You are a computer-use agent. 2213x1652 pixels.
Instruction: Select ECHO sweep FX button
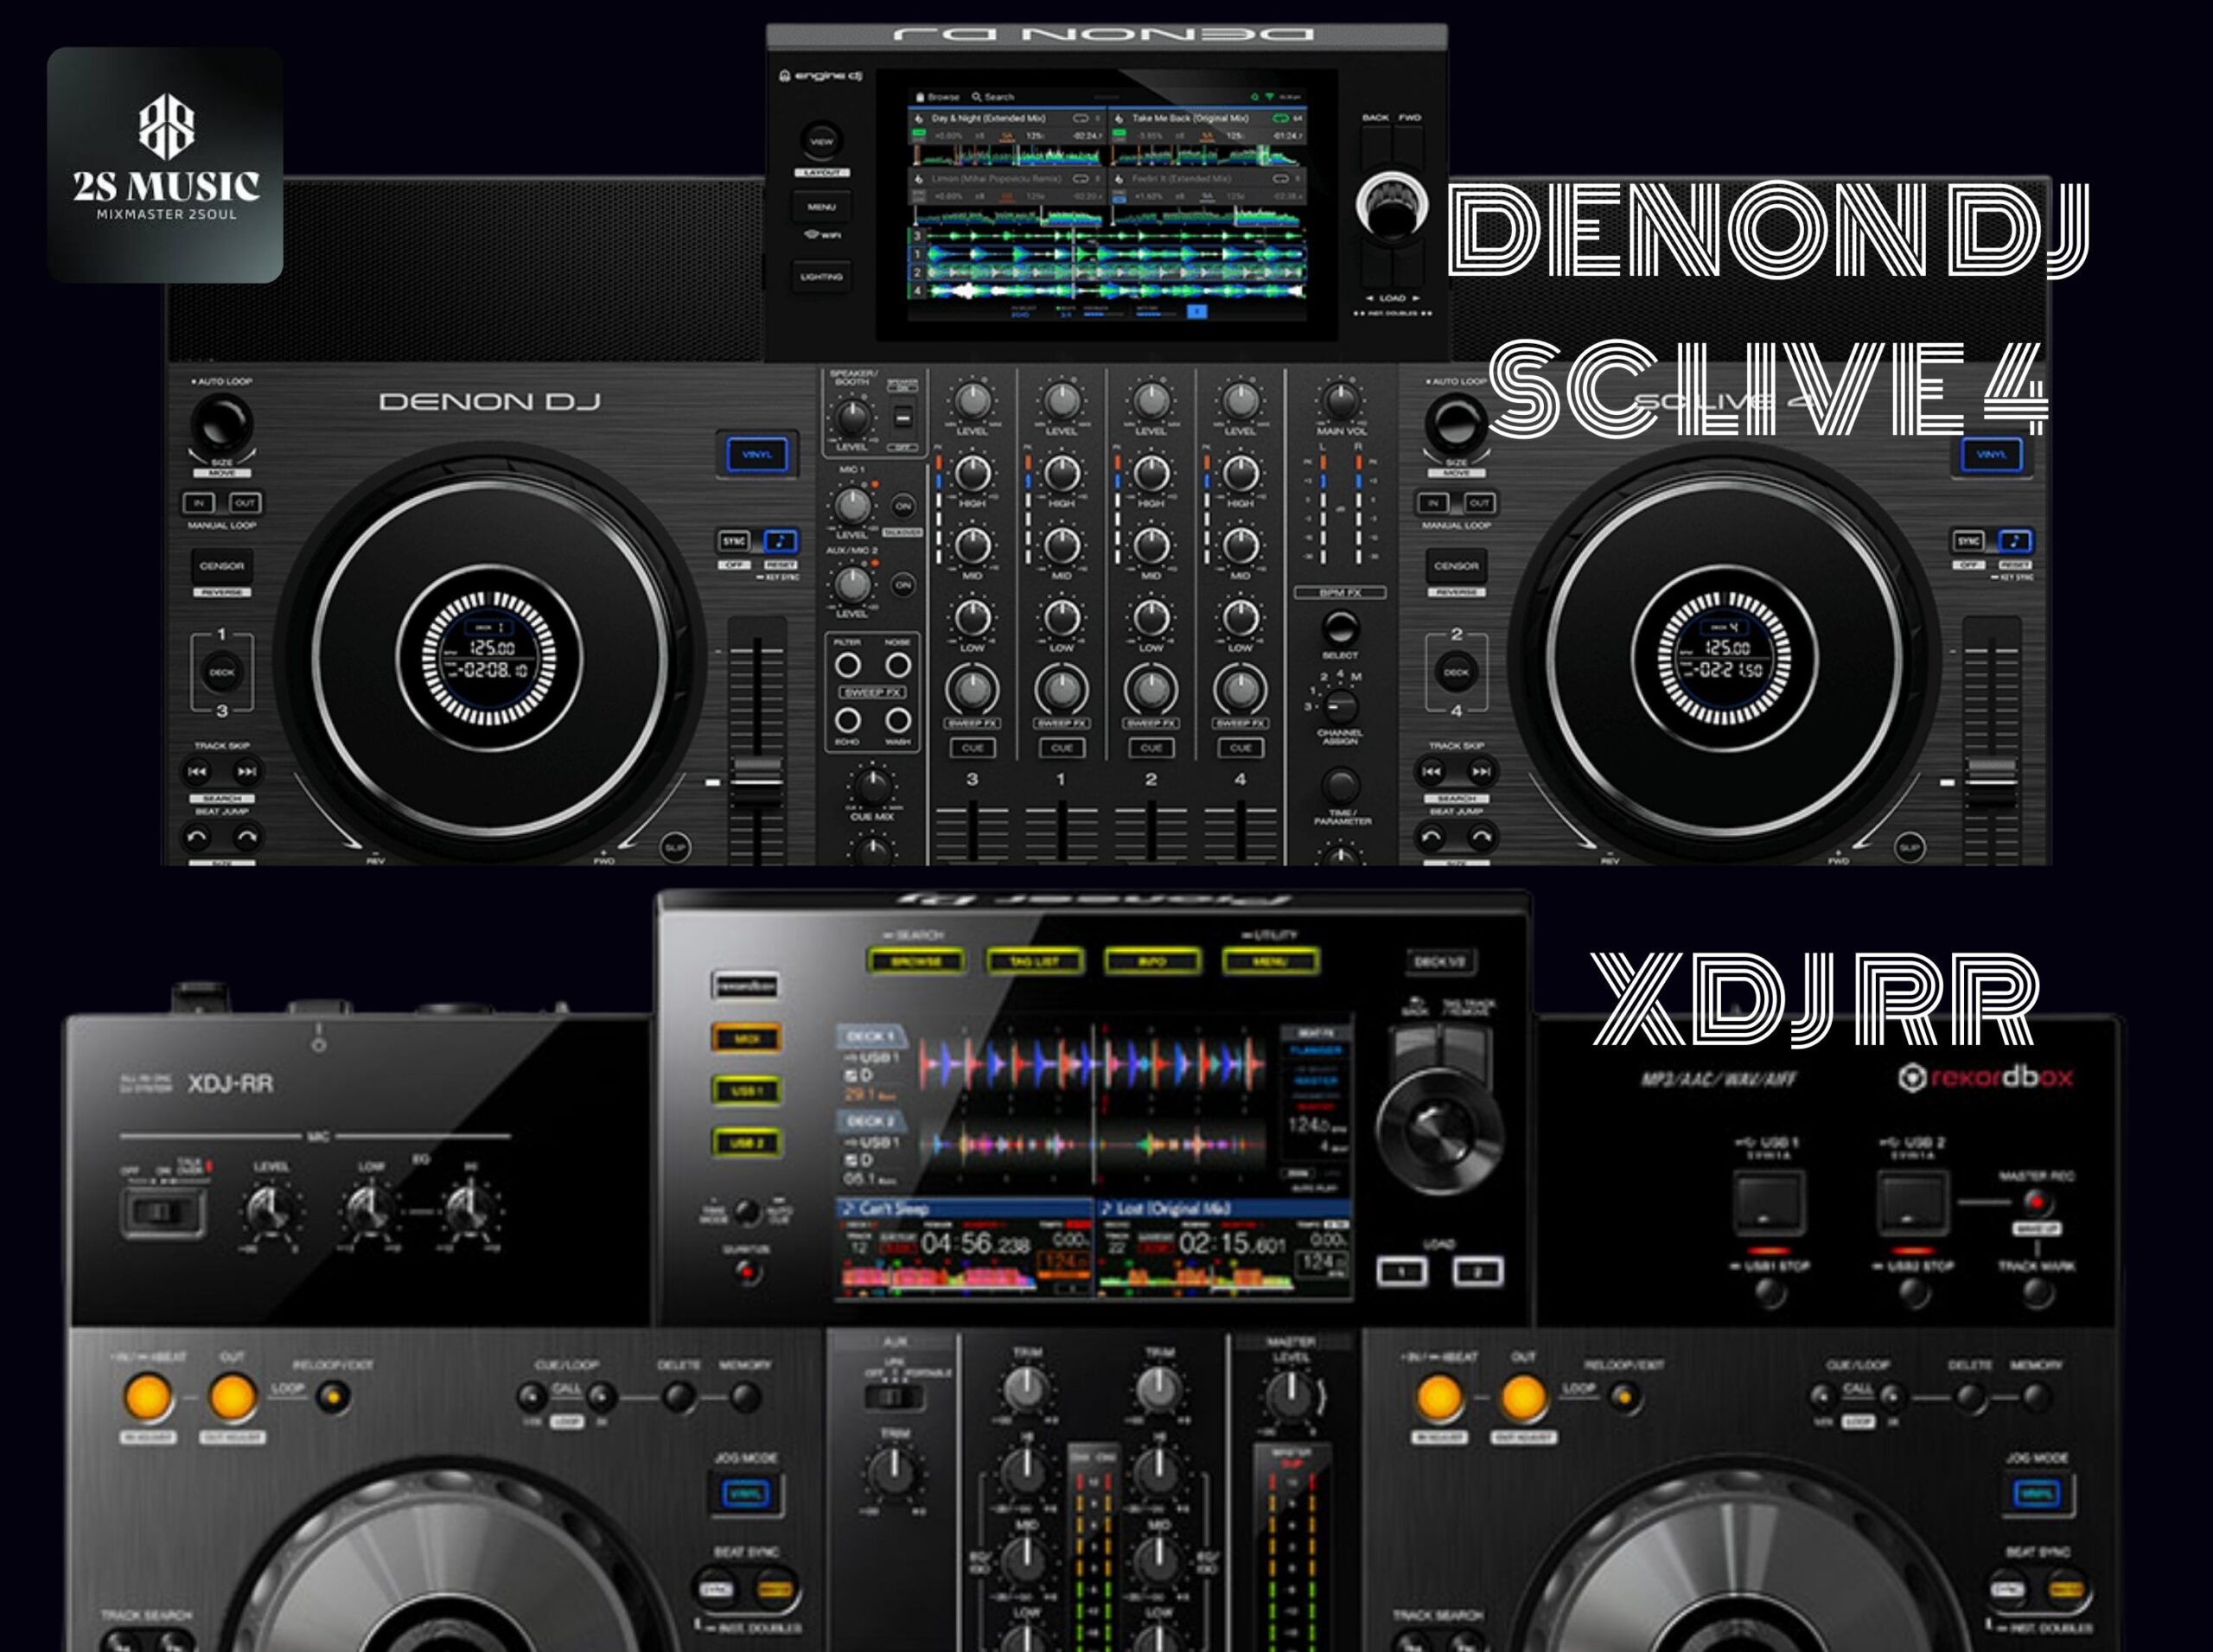(848, 720)
